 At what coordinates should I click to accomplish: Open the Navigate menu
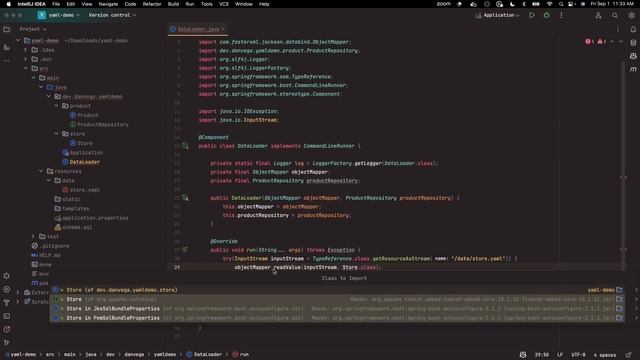coord(108,4)
